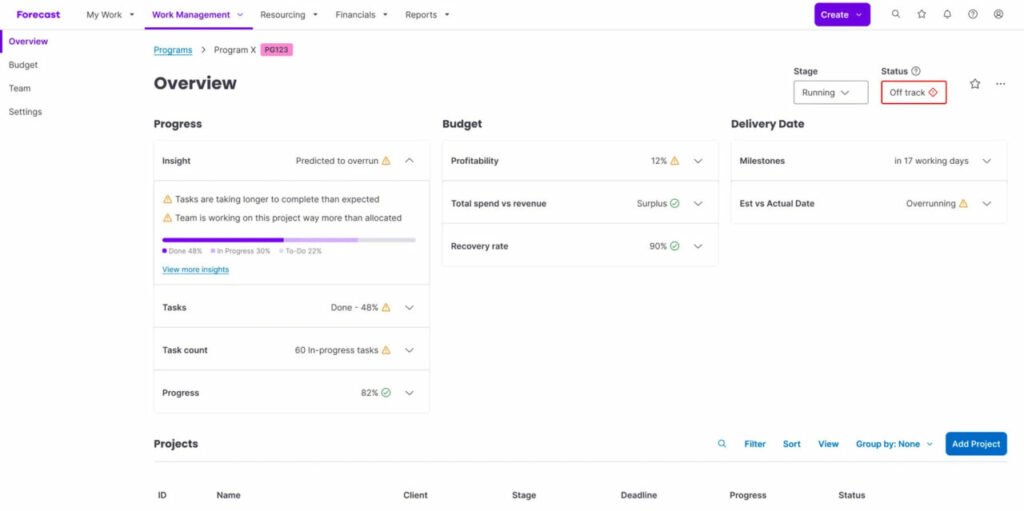Image resolution: width=1024 pixels, height=511 pixels.
Task: Click the task progress bar in Insight
Action: 288,240
